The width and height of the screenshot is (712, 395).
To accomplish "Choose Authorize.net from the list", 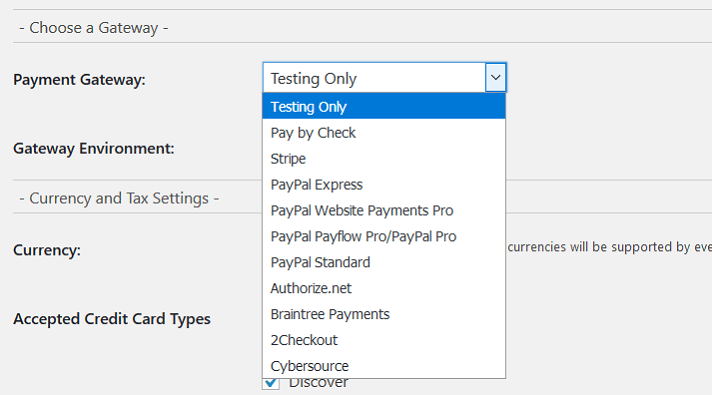I will pos(384,288).
